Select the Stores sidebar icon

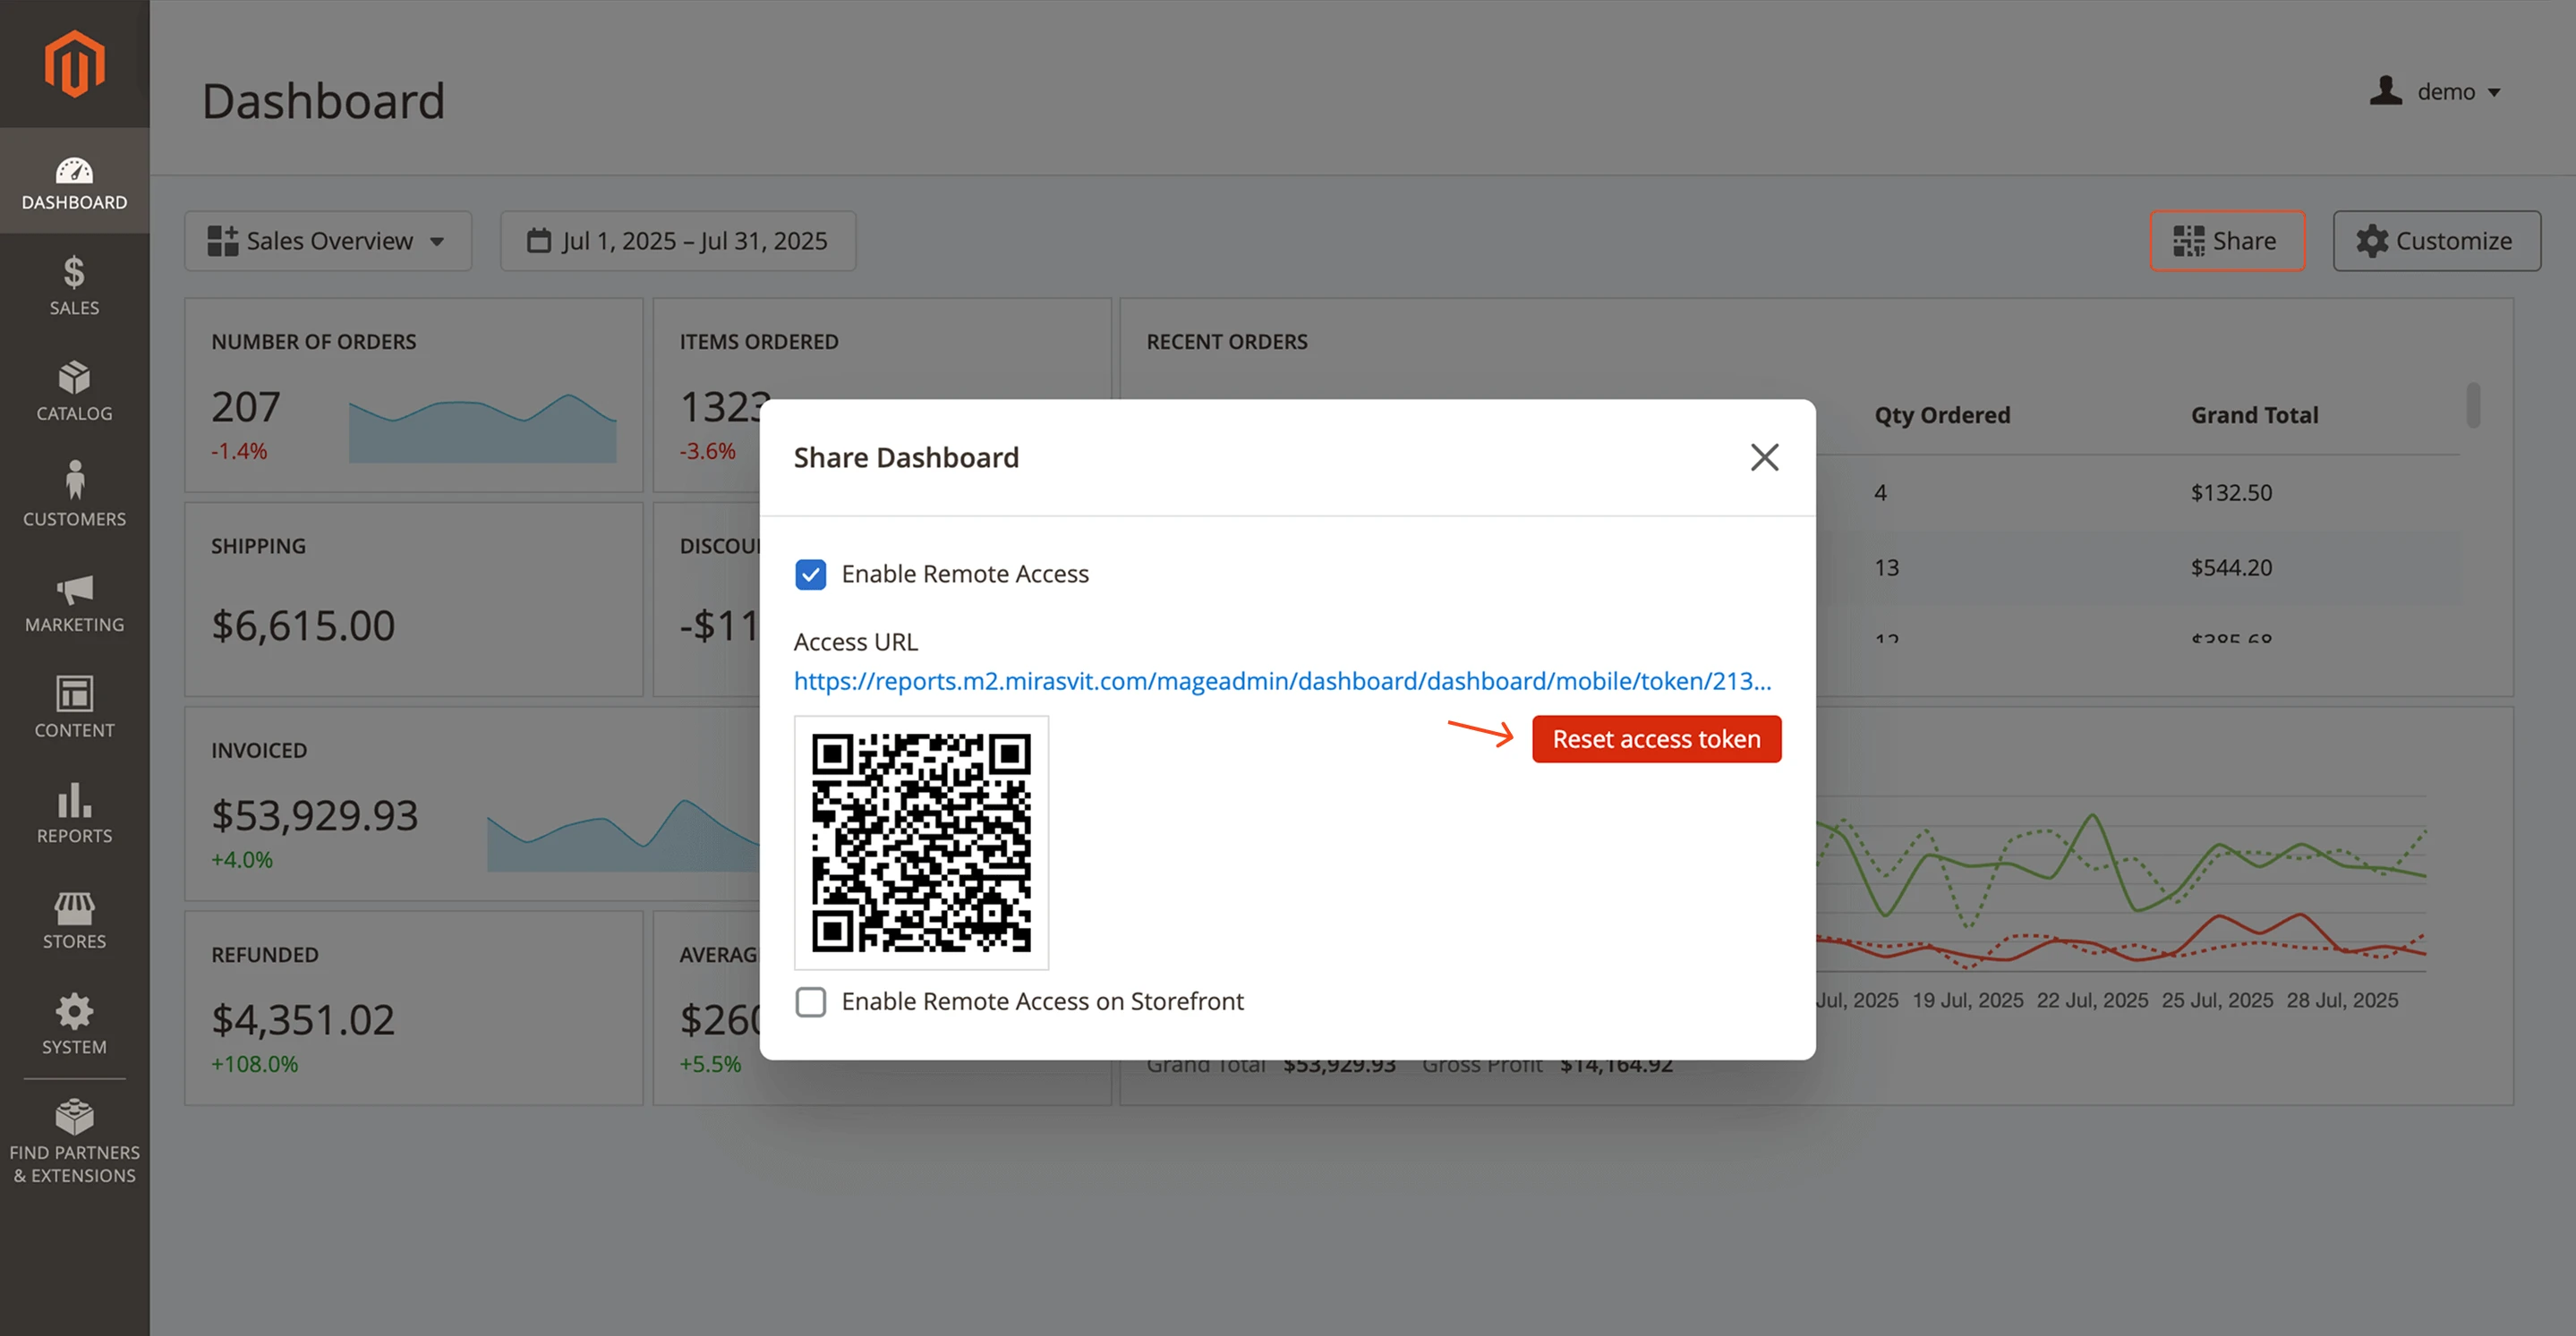coord(74,918)
